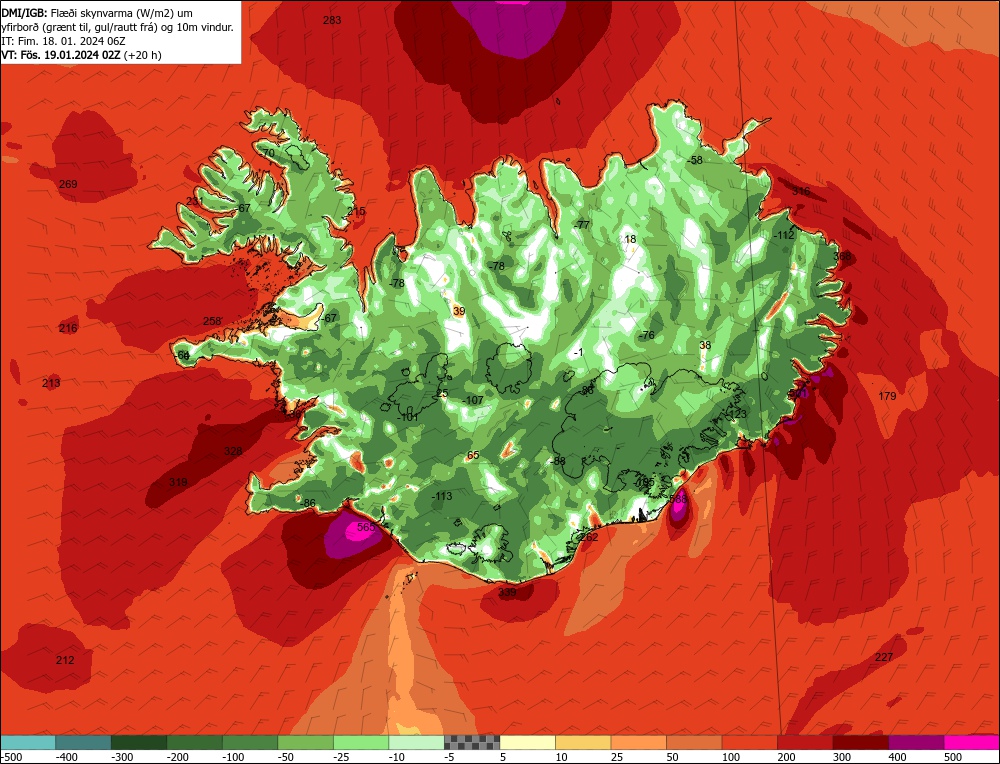This screenshot has height=764, width=1000.
Task: Select the legend swatch between 25 and 50
Action: tap(638, 742)
